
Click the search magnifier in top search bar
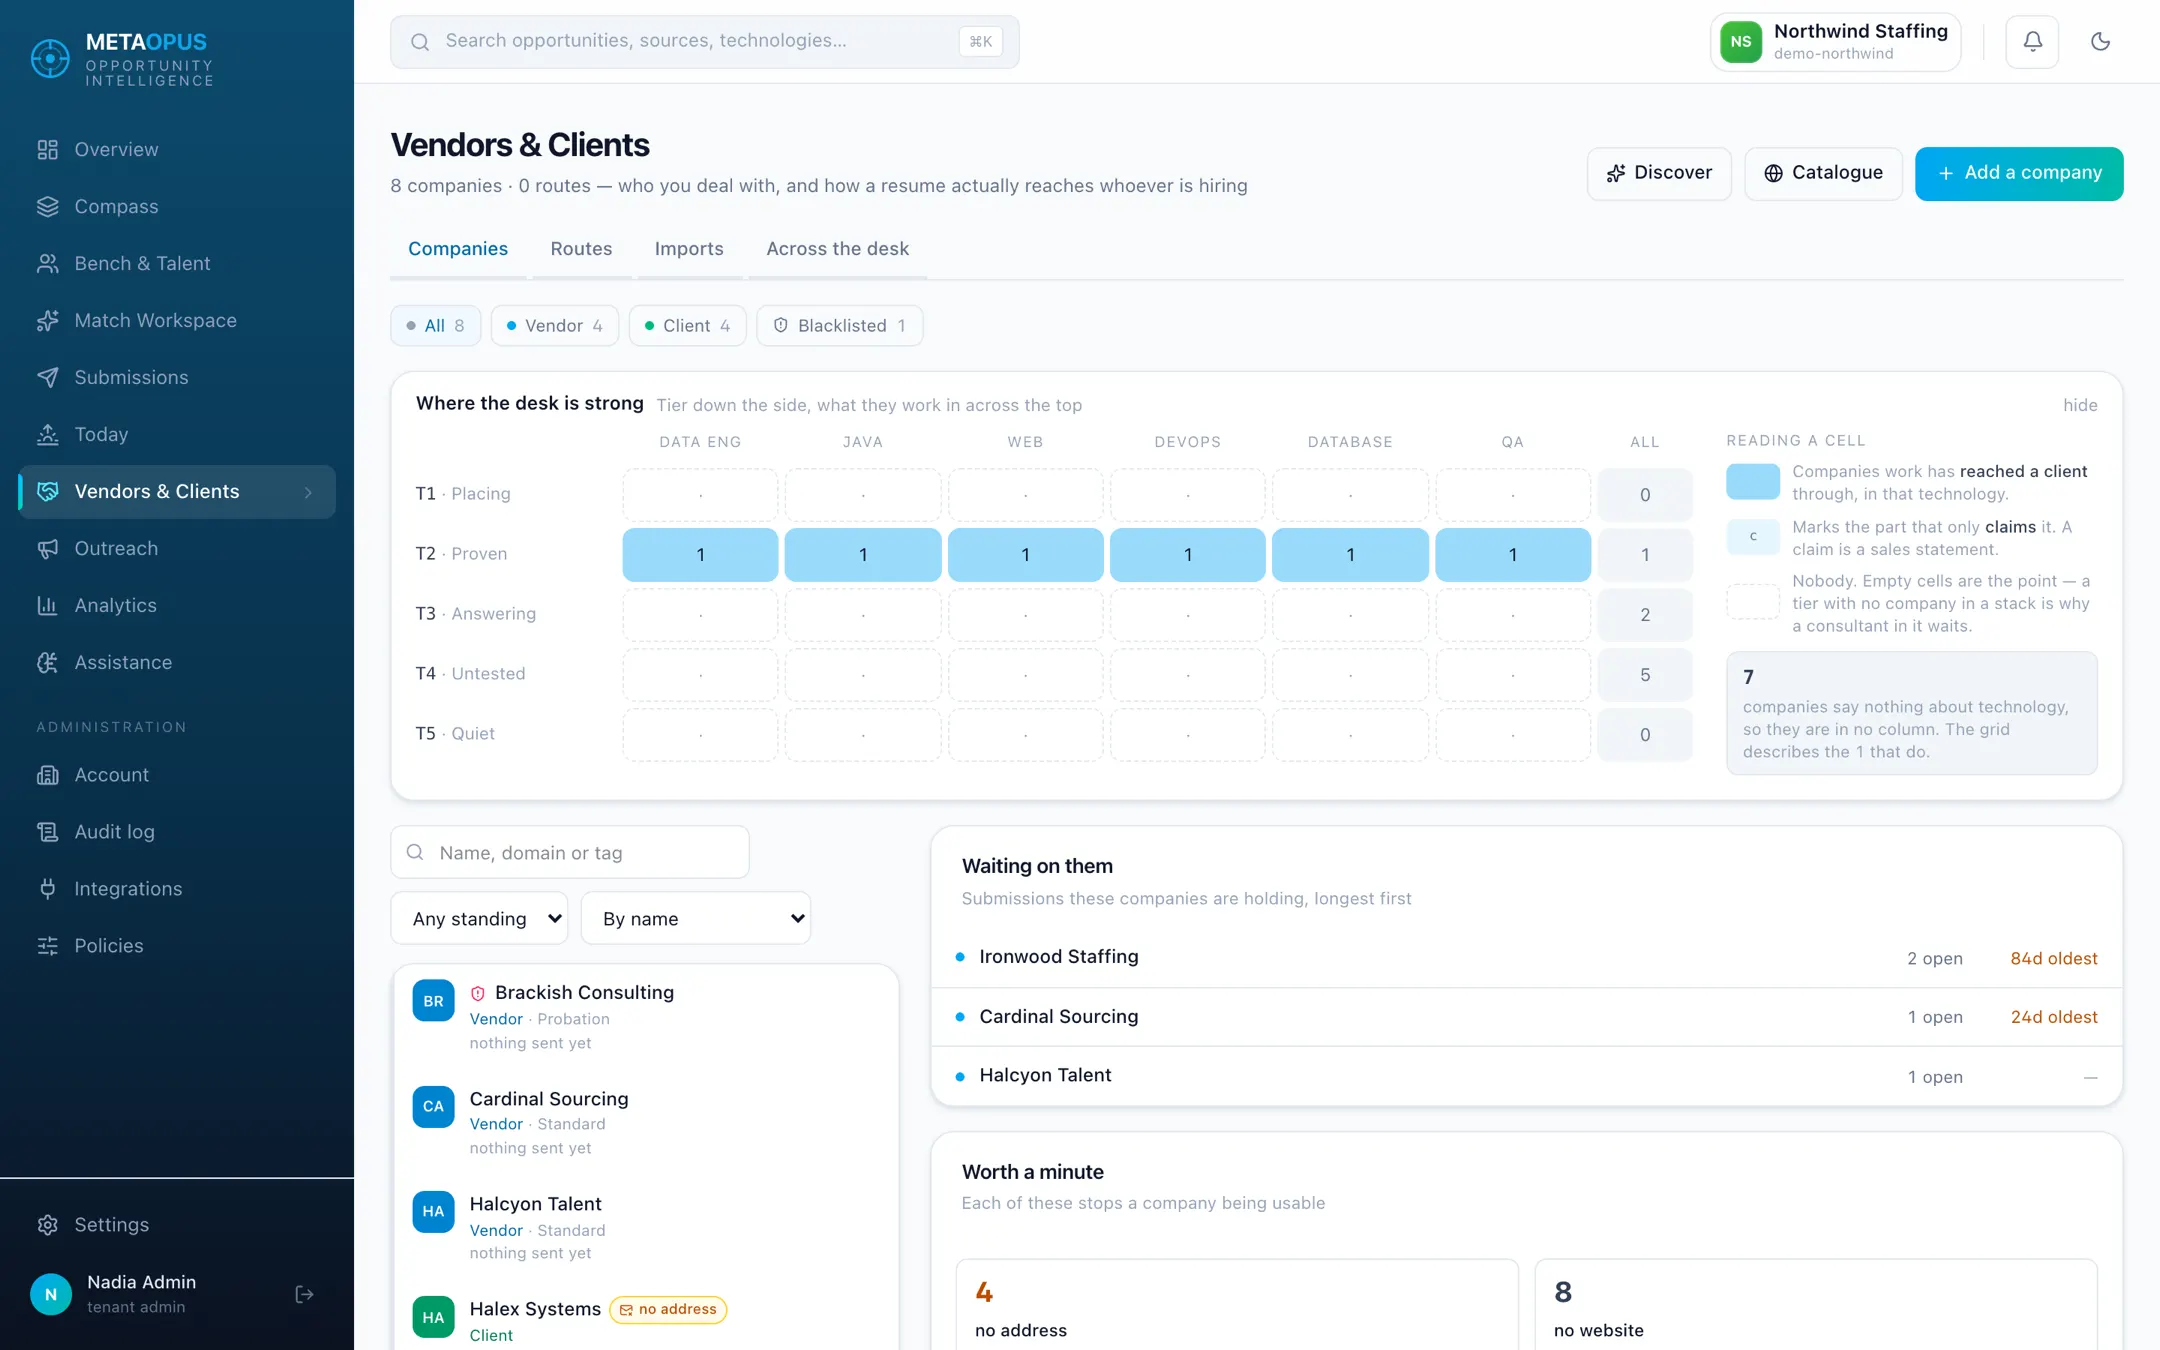pyautogui.click(x=420, y=42)
